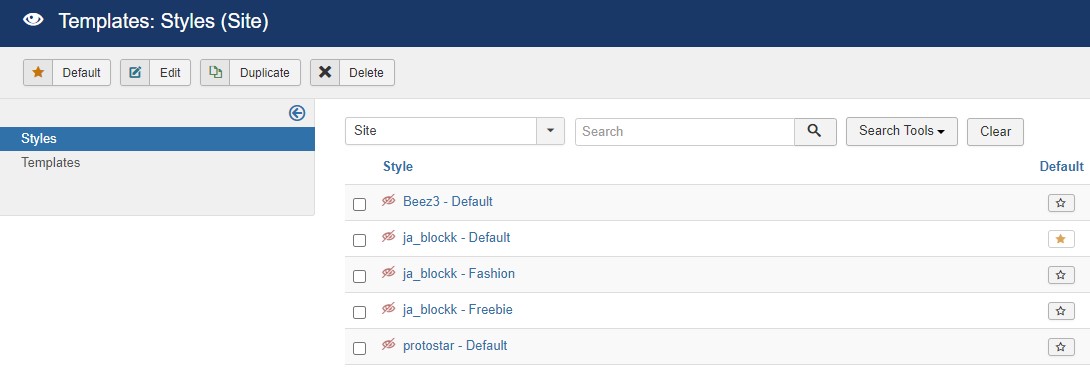1090x369 pixels.
Task: Click the Delete toolbar button
Action: [x=352, y=72]
